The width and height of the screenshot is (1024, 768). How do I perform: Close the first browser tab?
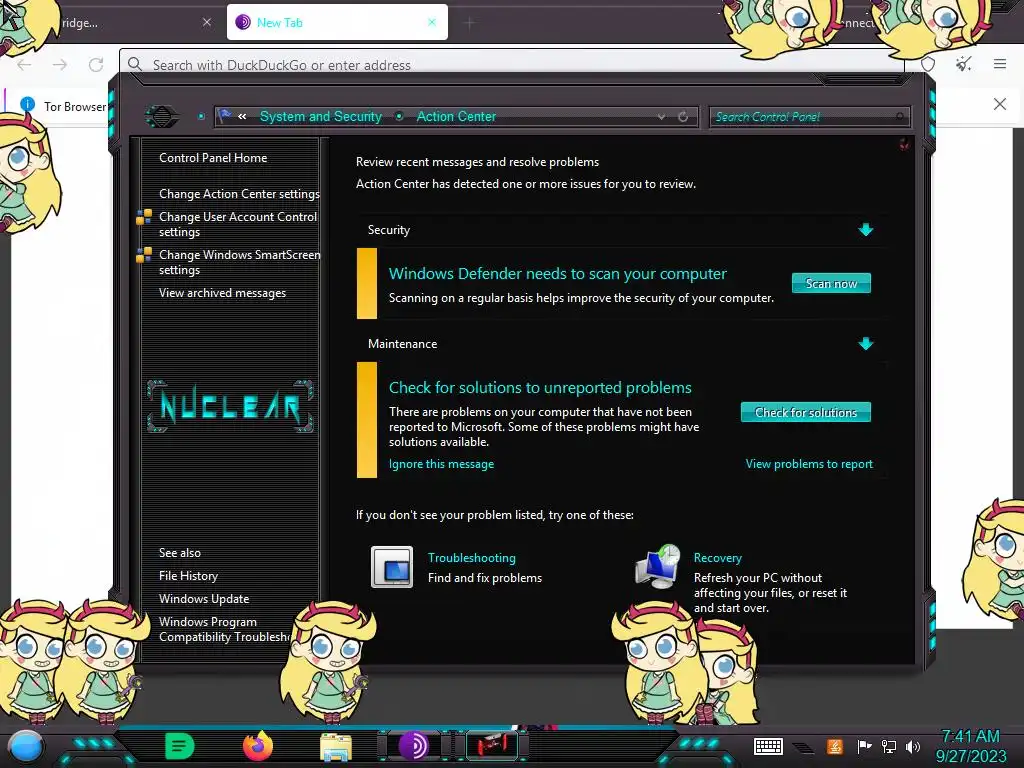[206, 22]
